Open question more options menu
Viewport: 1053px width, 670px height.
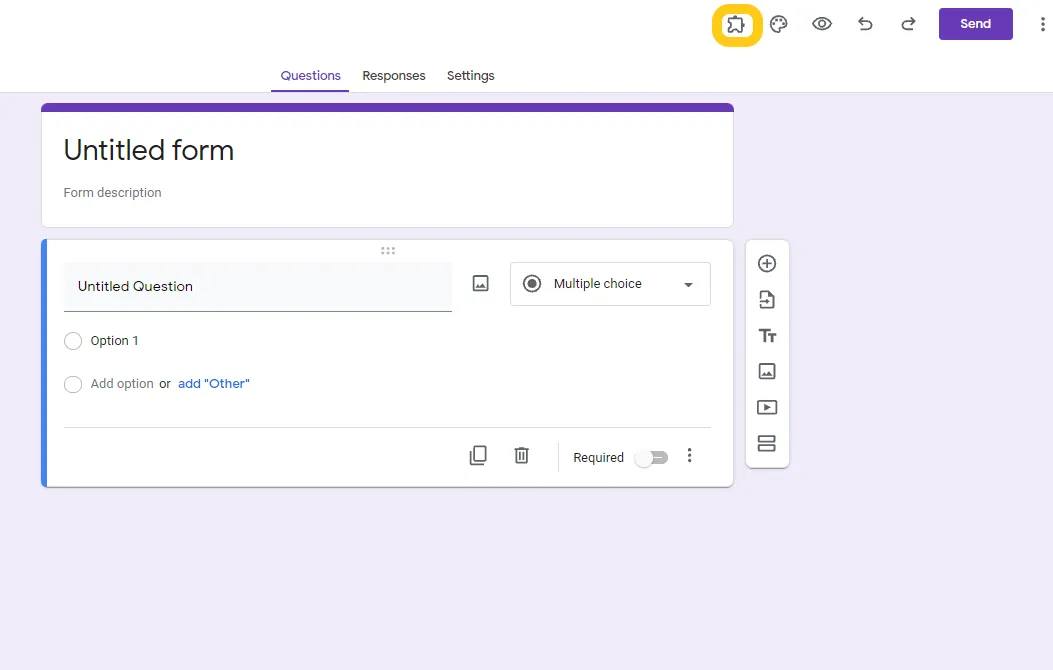click(x=689, y=456)
